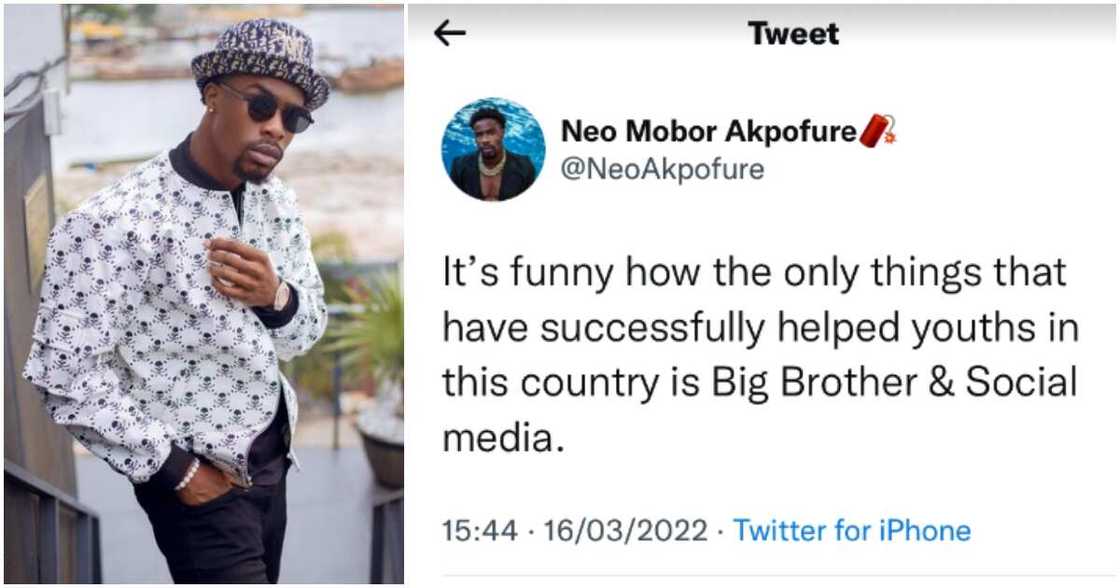Viewport: 1120px width, 588px height.
Task: Click the 15:44 tweet timestamp
Action: (x=476, y=530)
